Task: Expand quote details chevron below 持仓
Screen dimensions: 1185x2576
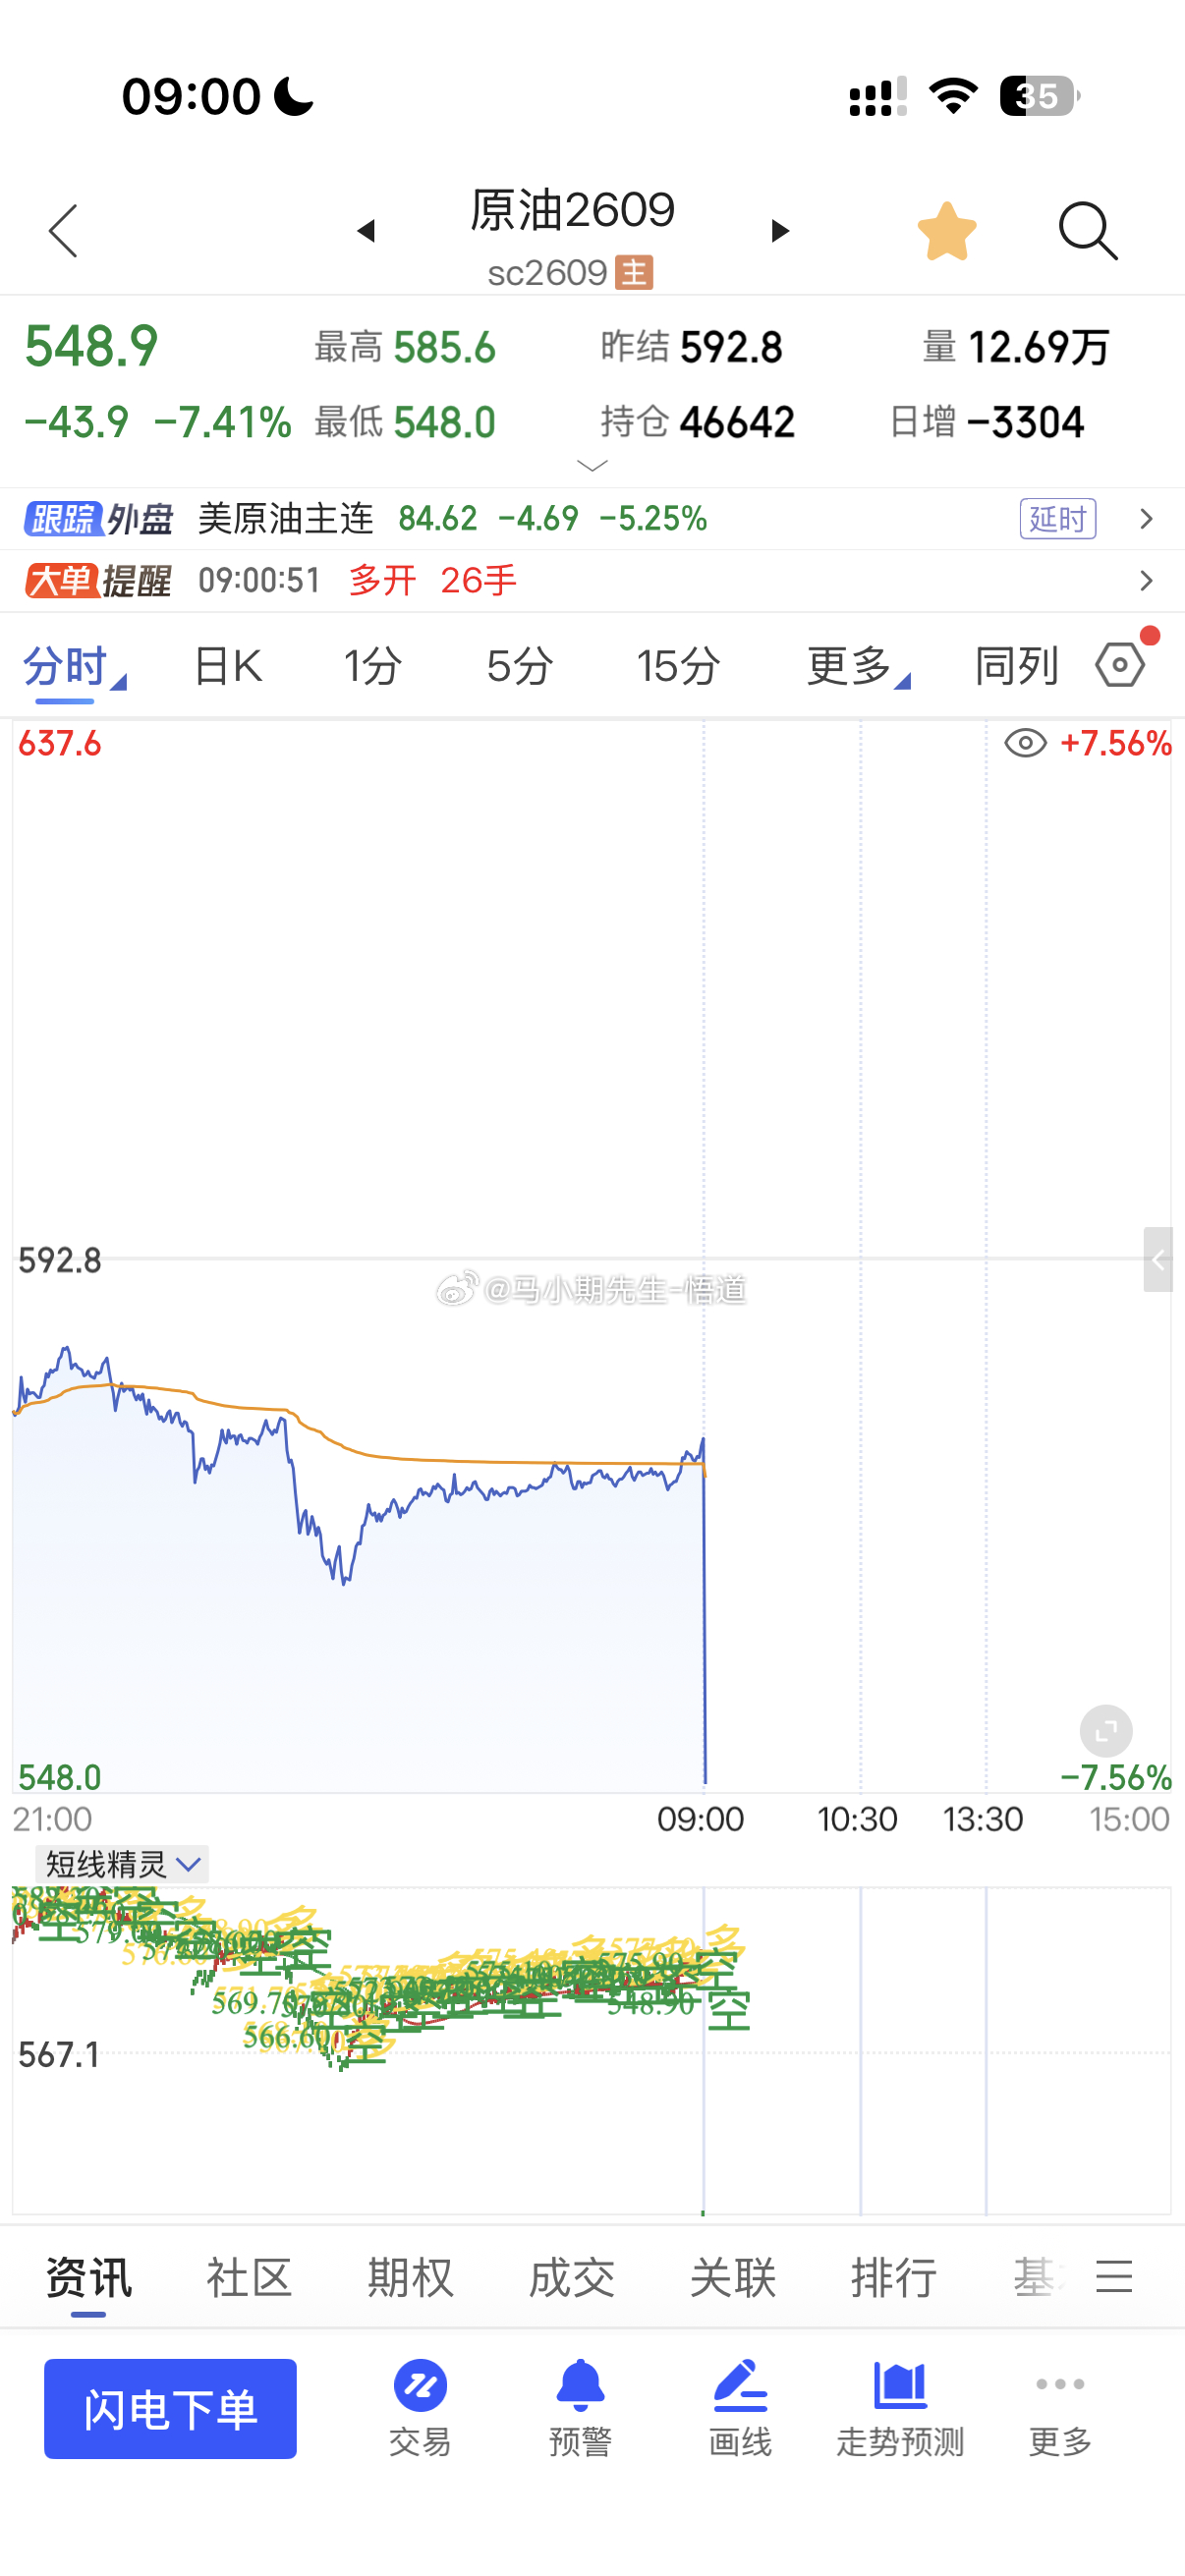Action: [x=593, y=466]
